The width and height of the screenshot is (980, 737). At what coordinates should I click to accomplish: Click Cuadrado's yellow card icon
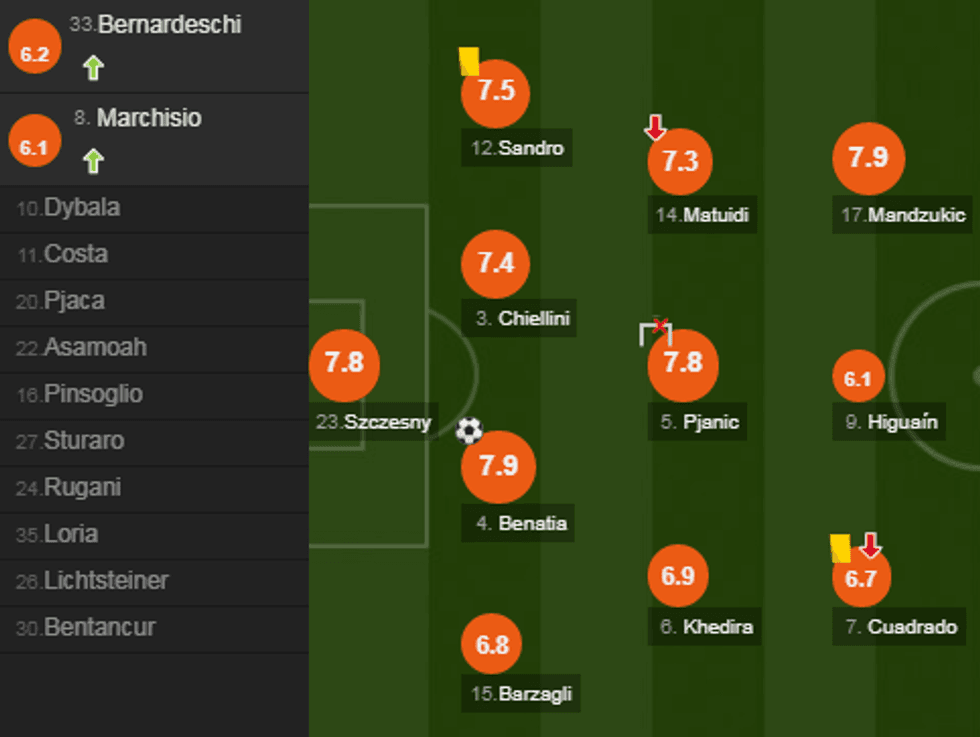tap(840, 548)
